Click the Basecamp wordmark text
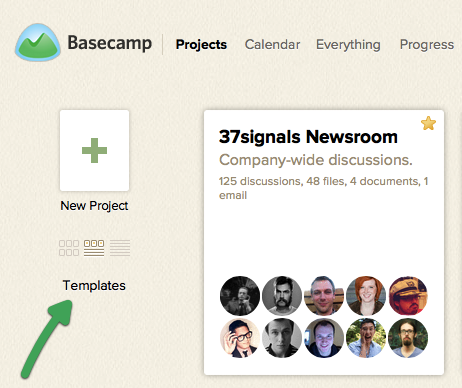 click(x=110, y=43)
